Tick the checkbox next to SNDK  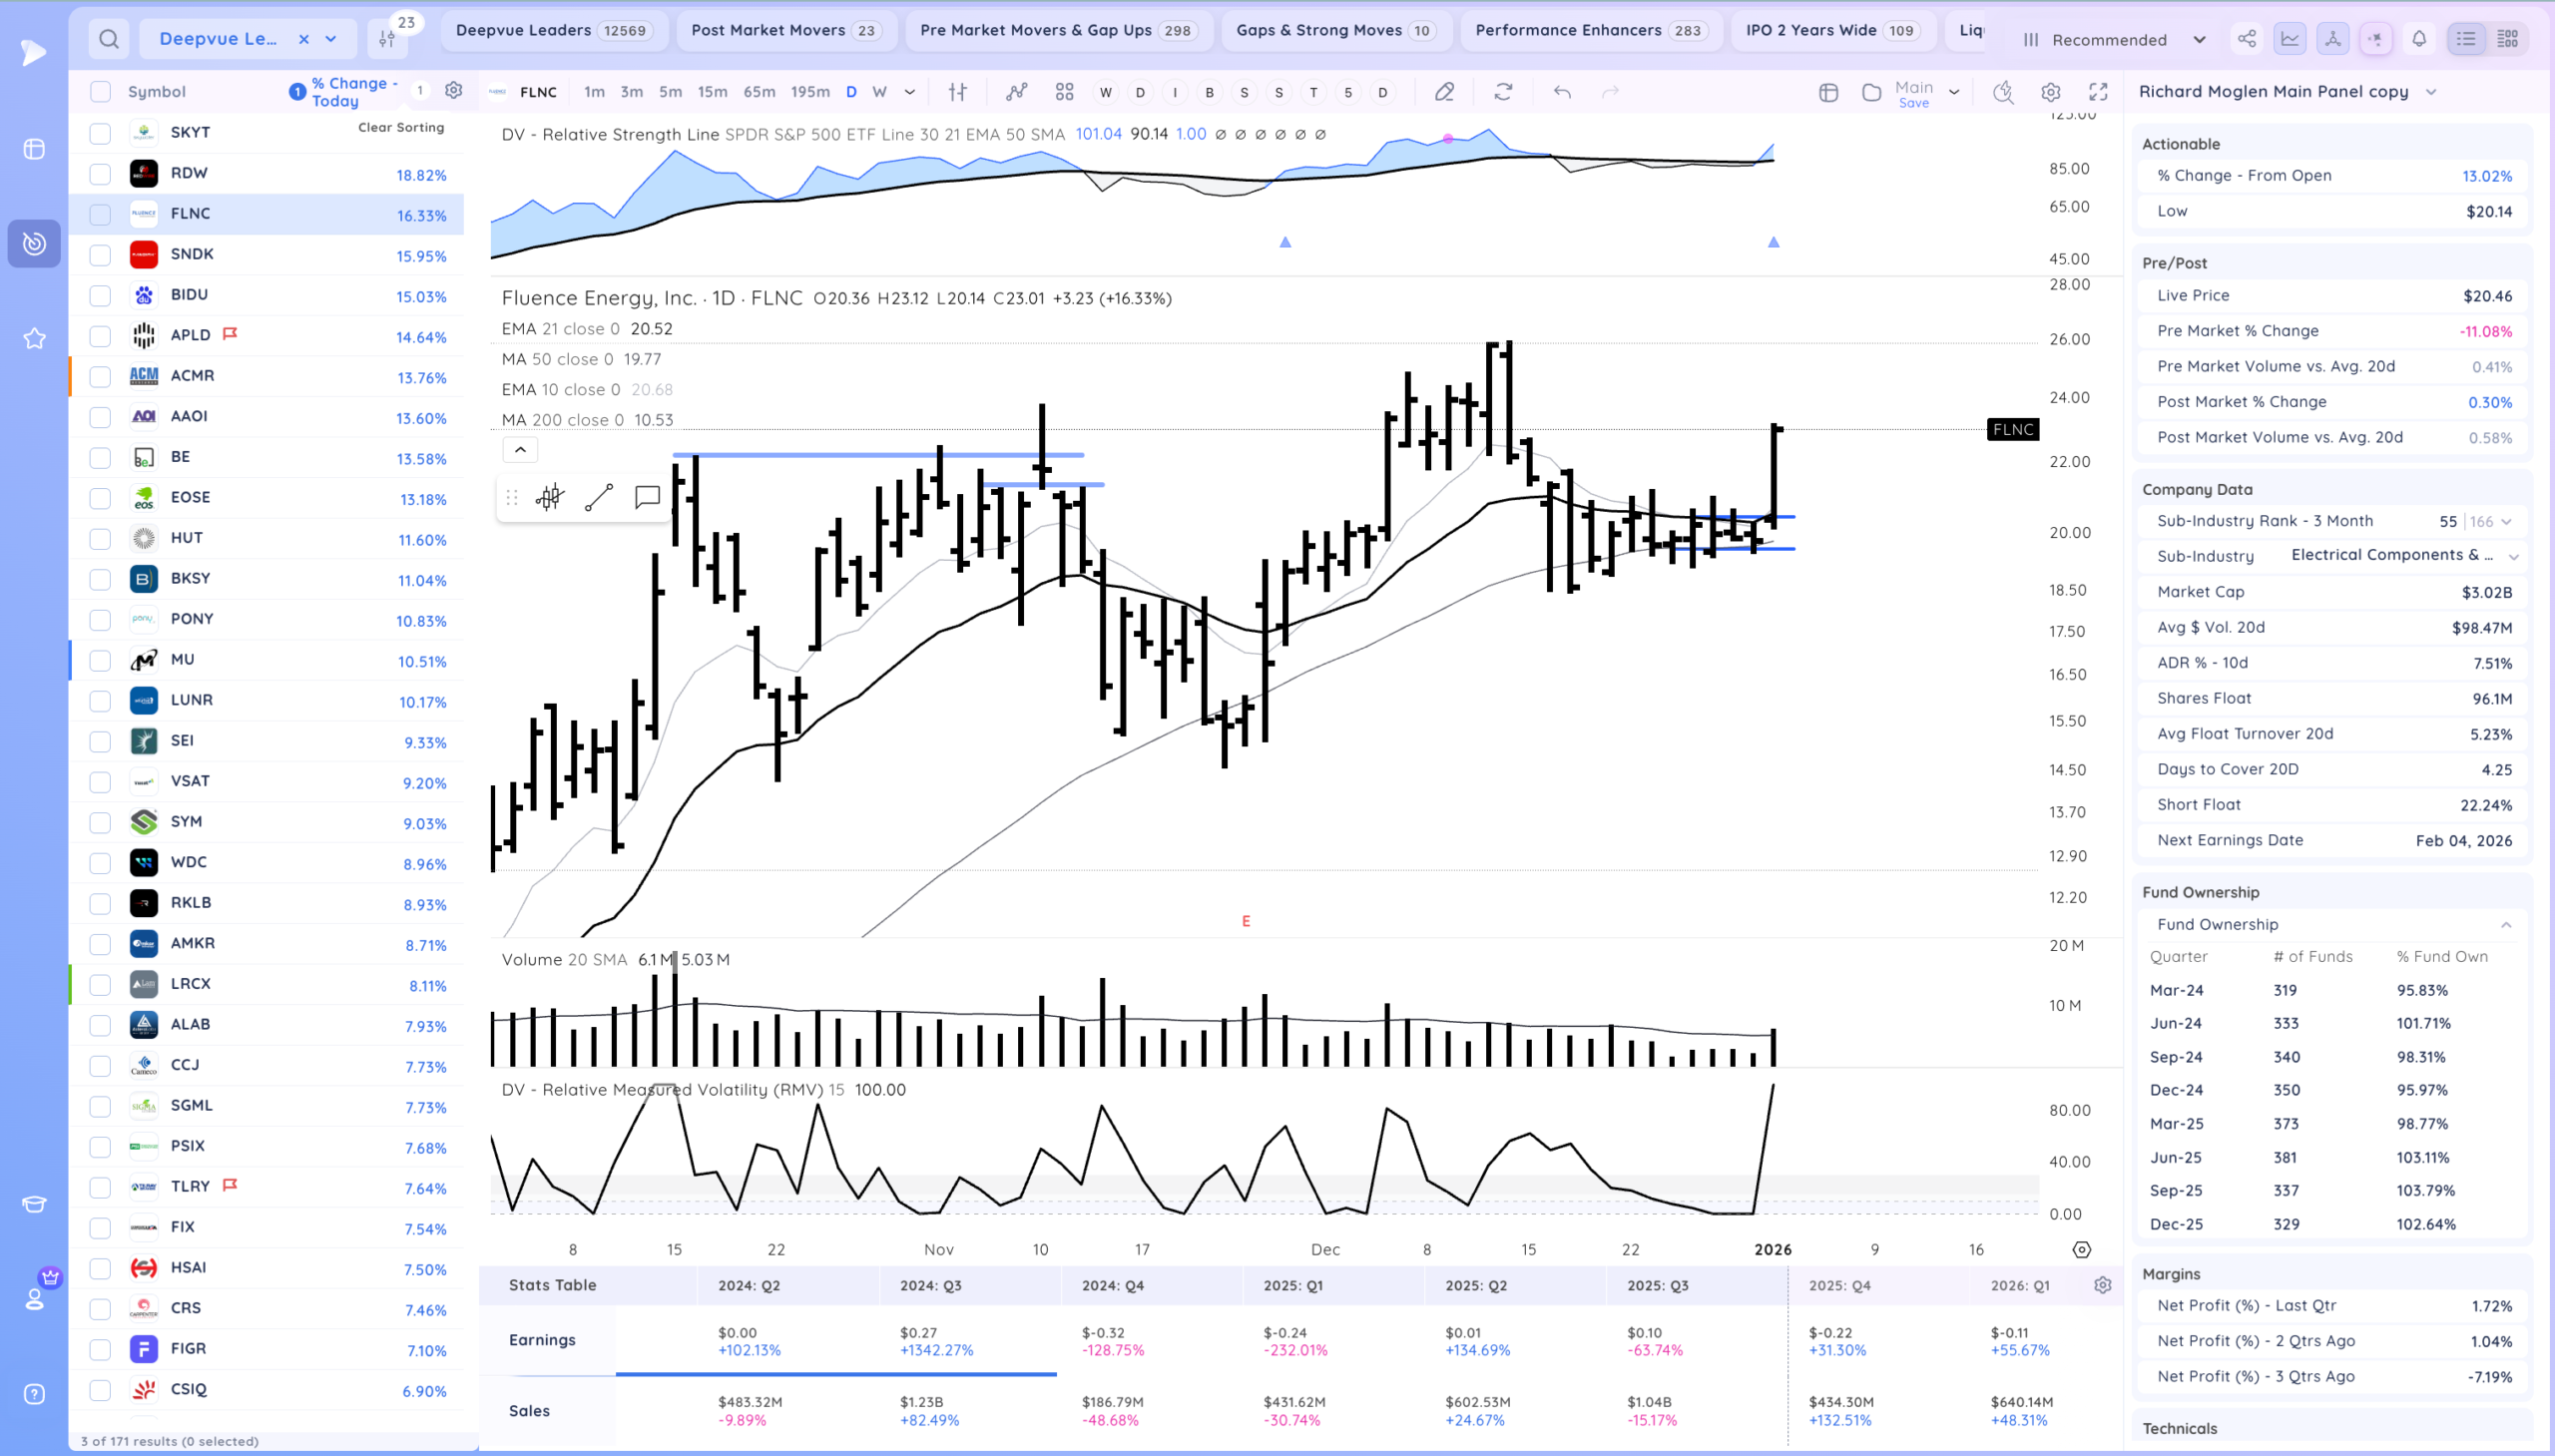click(100, 255)
